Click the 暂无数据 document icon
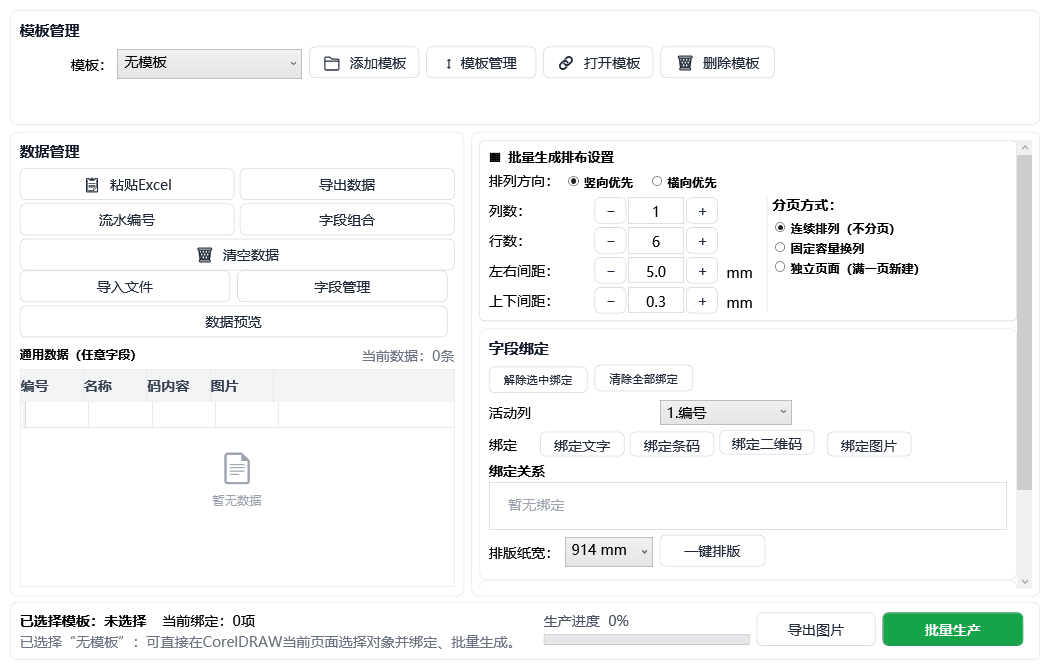Viewport: 1050px width, 670px height. 237,469
